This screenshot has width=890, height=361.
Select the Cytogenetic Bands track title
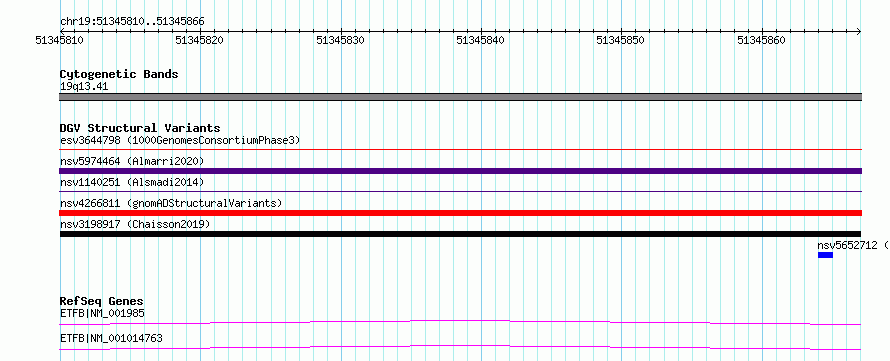[119, 74]
